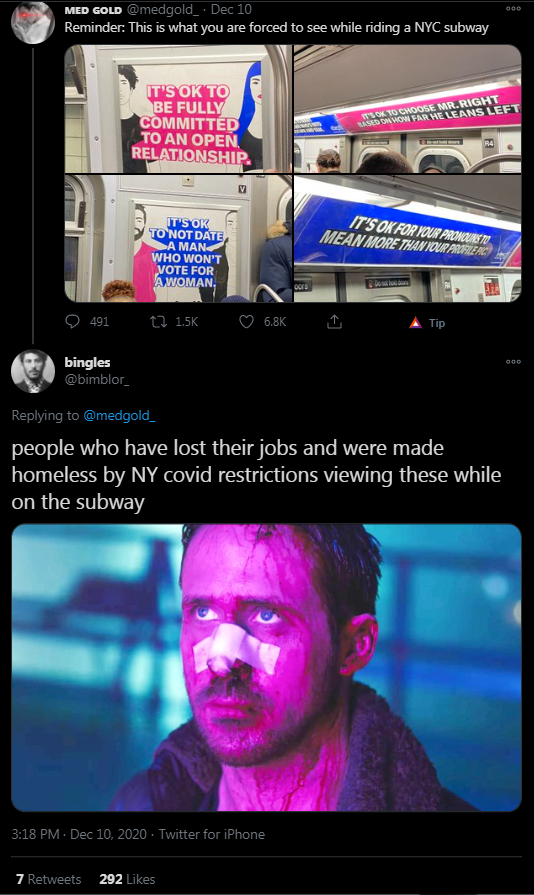Open bingles' profile picture

[33, 371]
